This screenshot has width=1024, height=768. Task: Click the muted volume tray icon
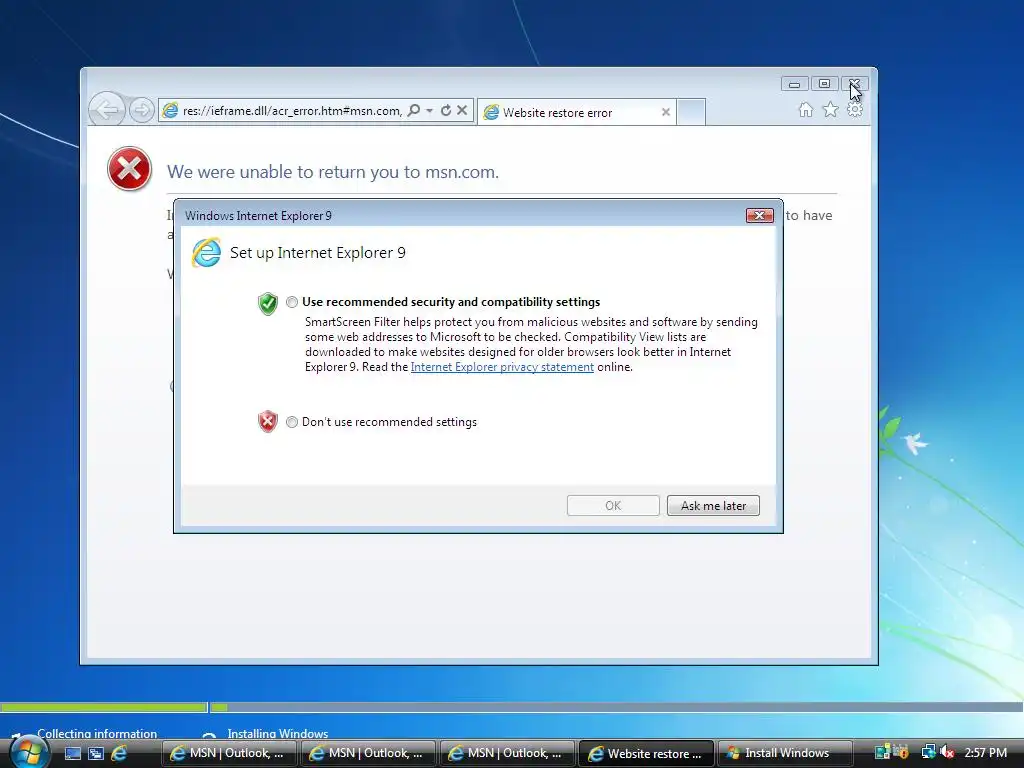pos(948,753)
